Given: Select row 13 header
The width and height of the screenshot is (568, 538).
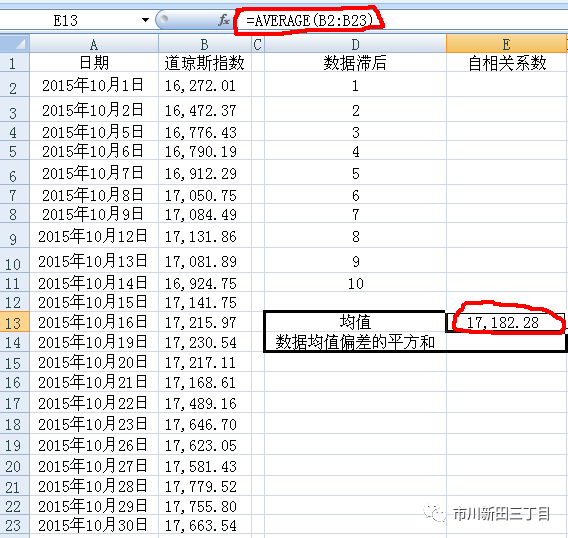Looking at the screenshot, I should point(14,322).
